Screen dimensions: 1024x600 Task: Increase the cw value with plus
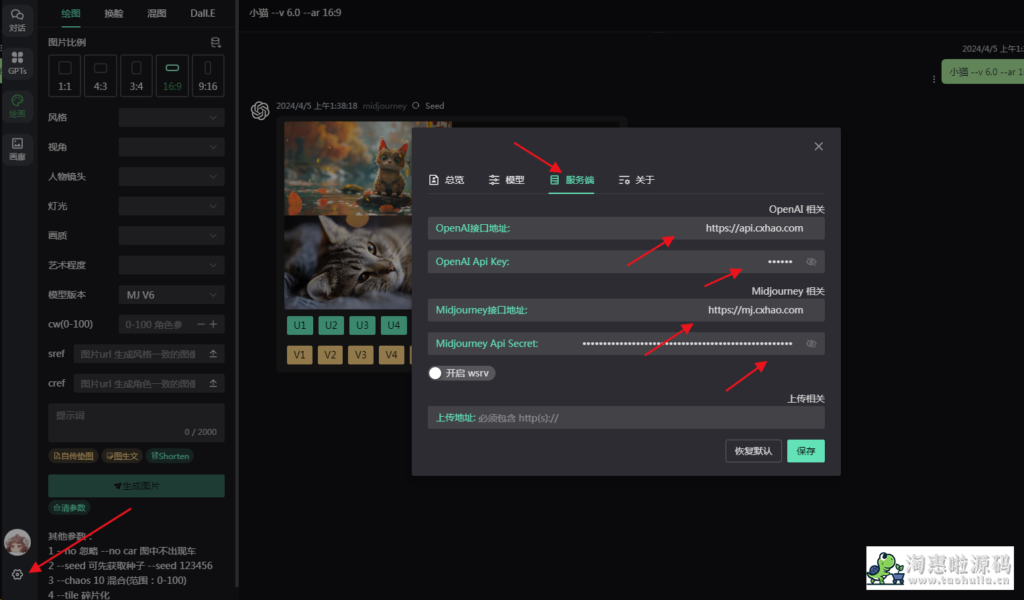coord(213,324)
